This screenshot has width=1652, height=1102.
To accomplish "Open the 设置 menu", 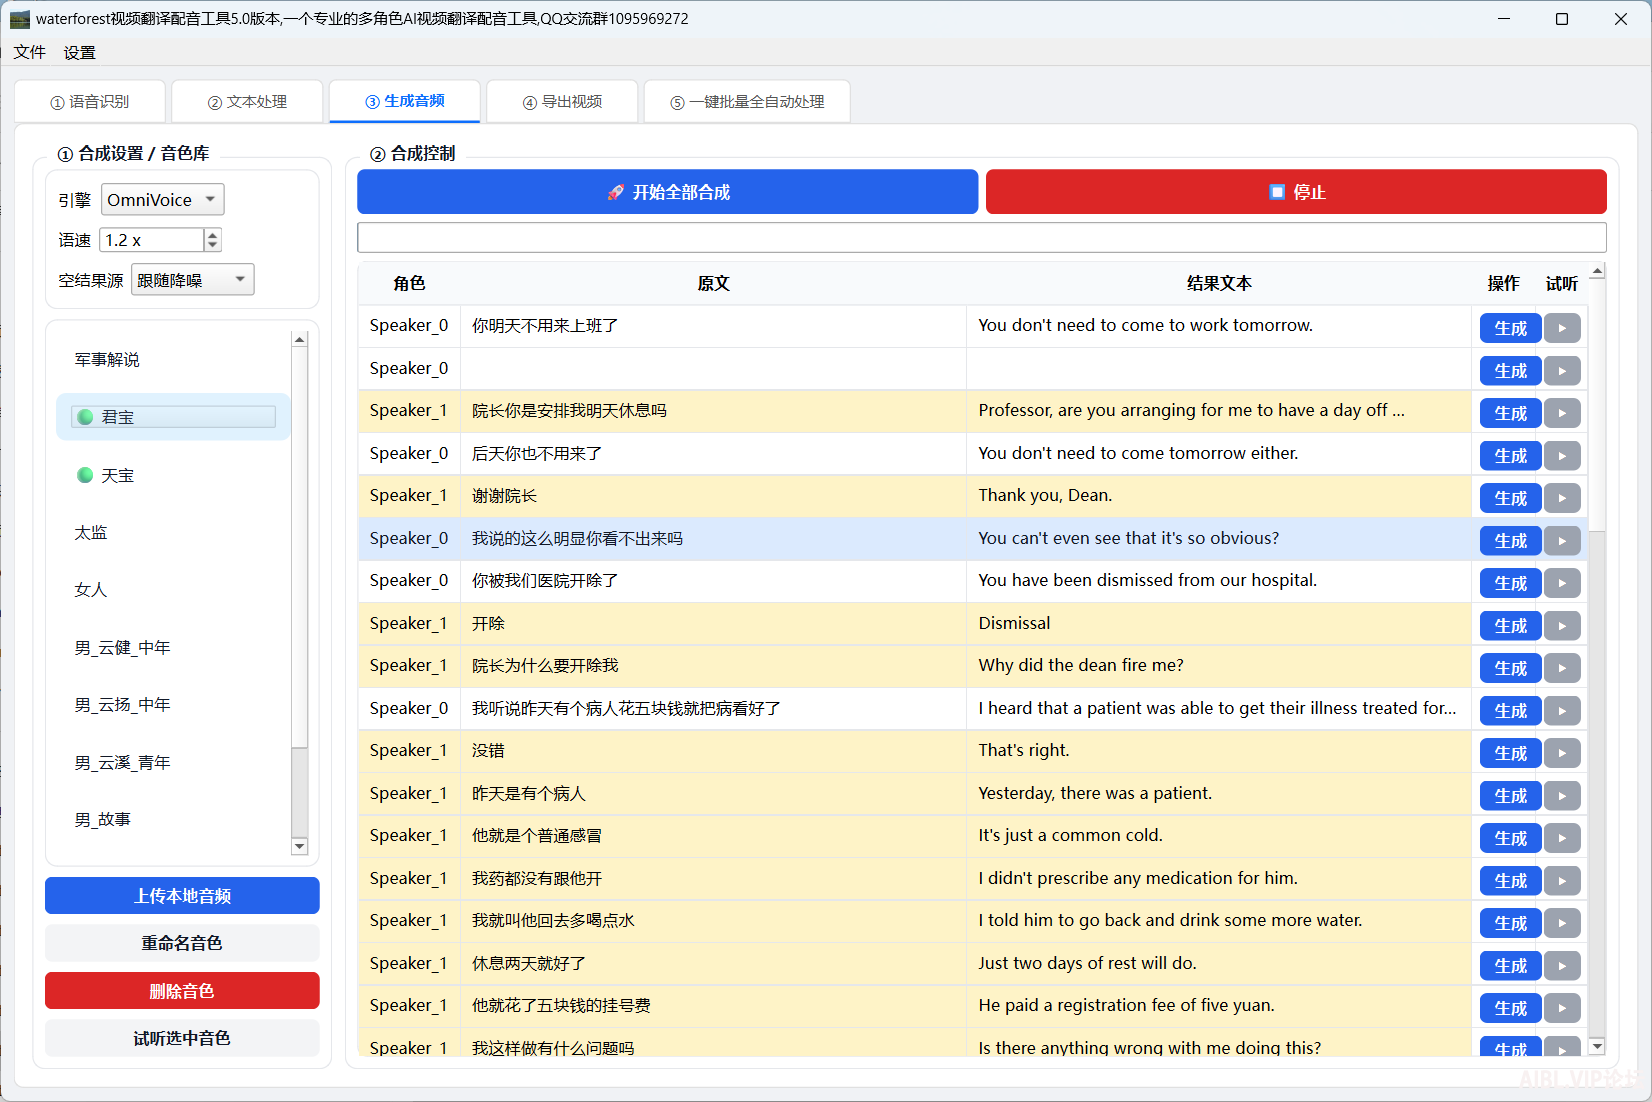I will tap(79, 52).
